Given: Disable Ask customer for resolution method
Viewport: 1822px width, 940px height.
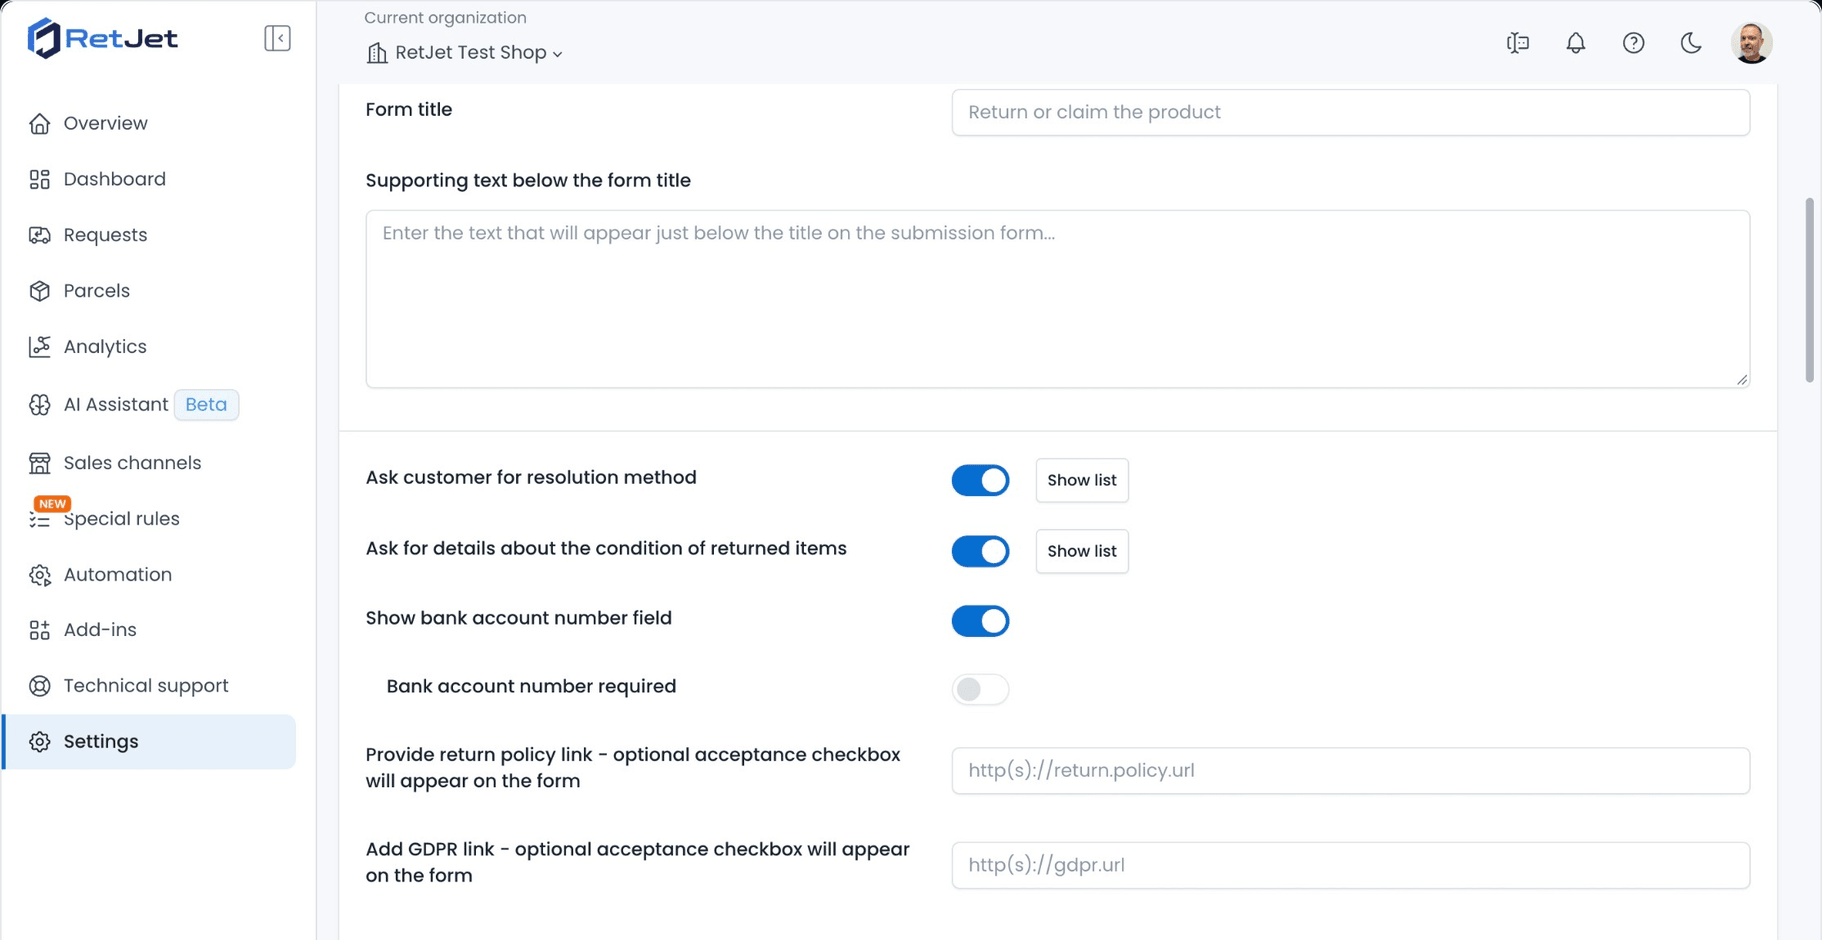Looking at the screenshot, I should click(x=980, y=480).
